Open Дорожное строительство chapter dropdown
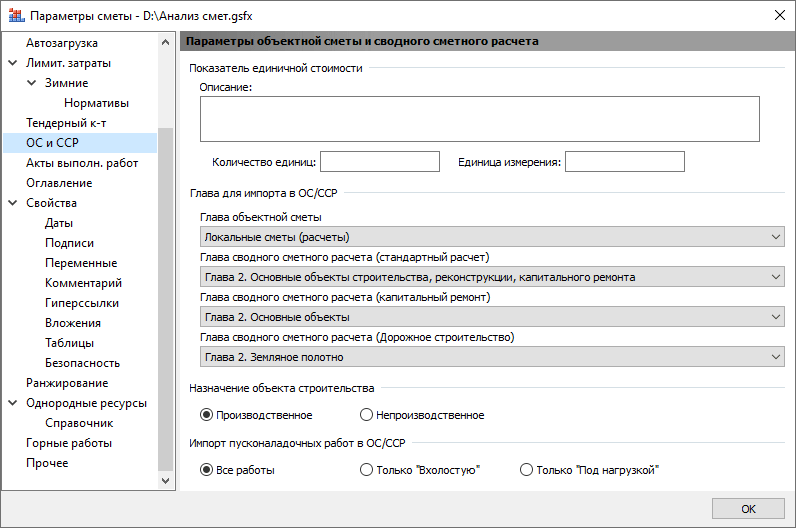Viewport: 796px width, 528px height. [492, 357]
